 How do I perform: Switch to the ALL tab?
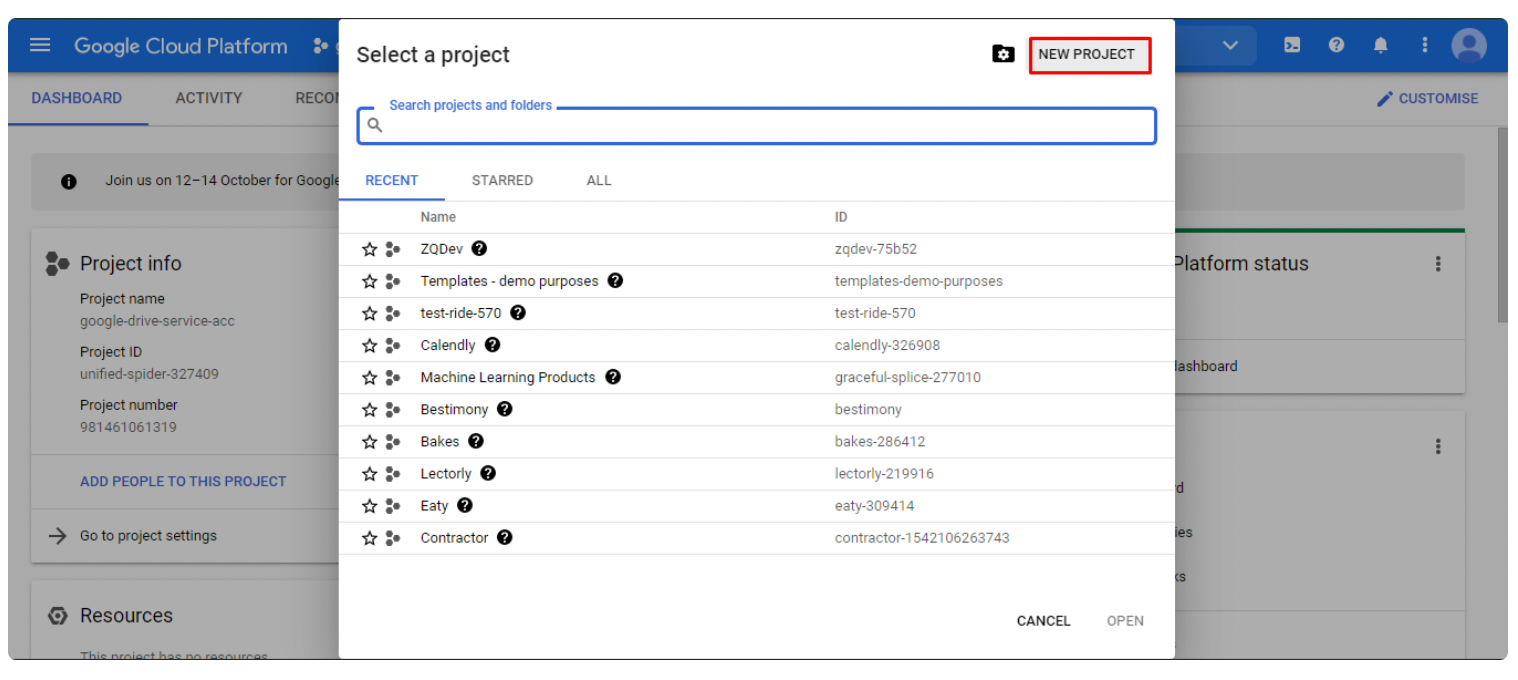[x=599, y=180]
